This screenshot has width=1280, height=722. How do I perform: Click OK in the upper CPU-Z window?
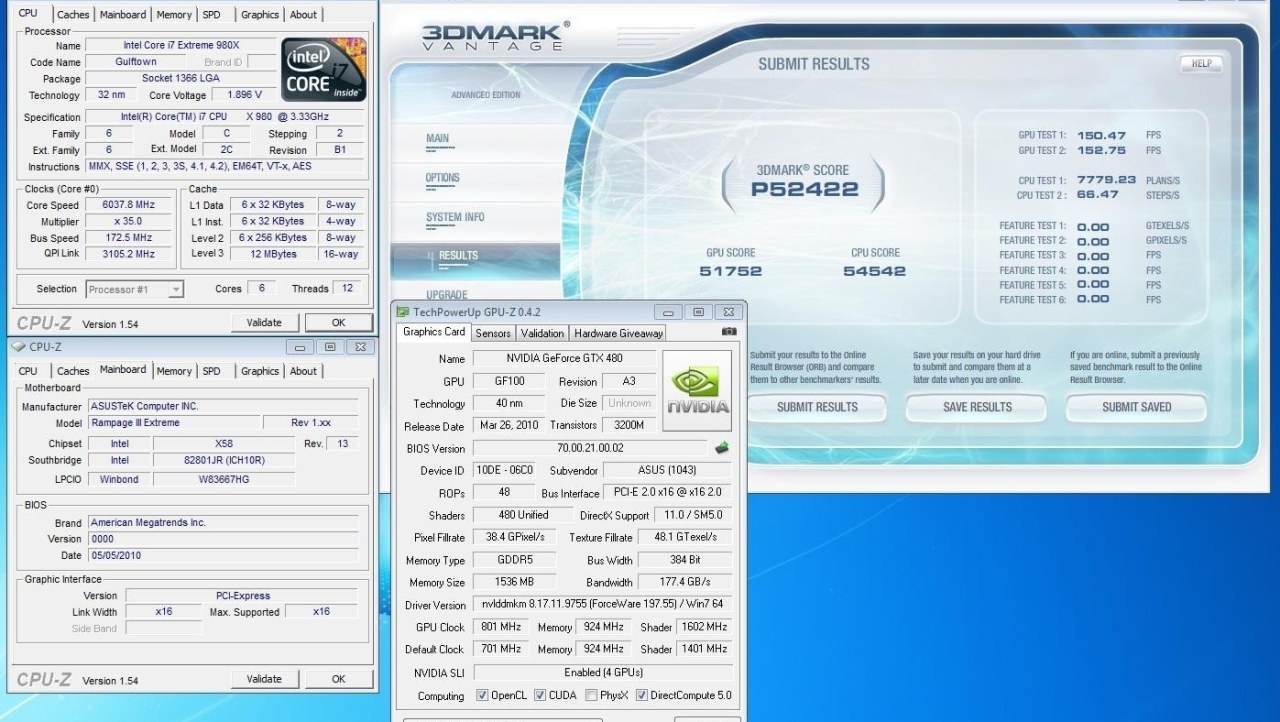338,323
